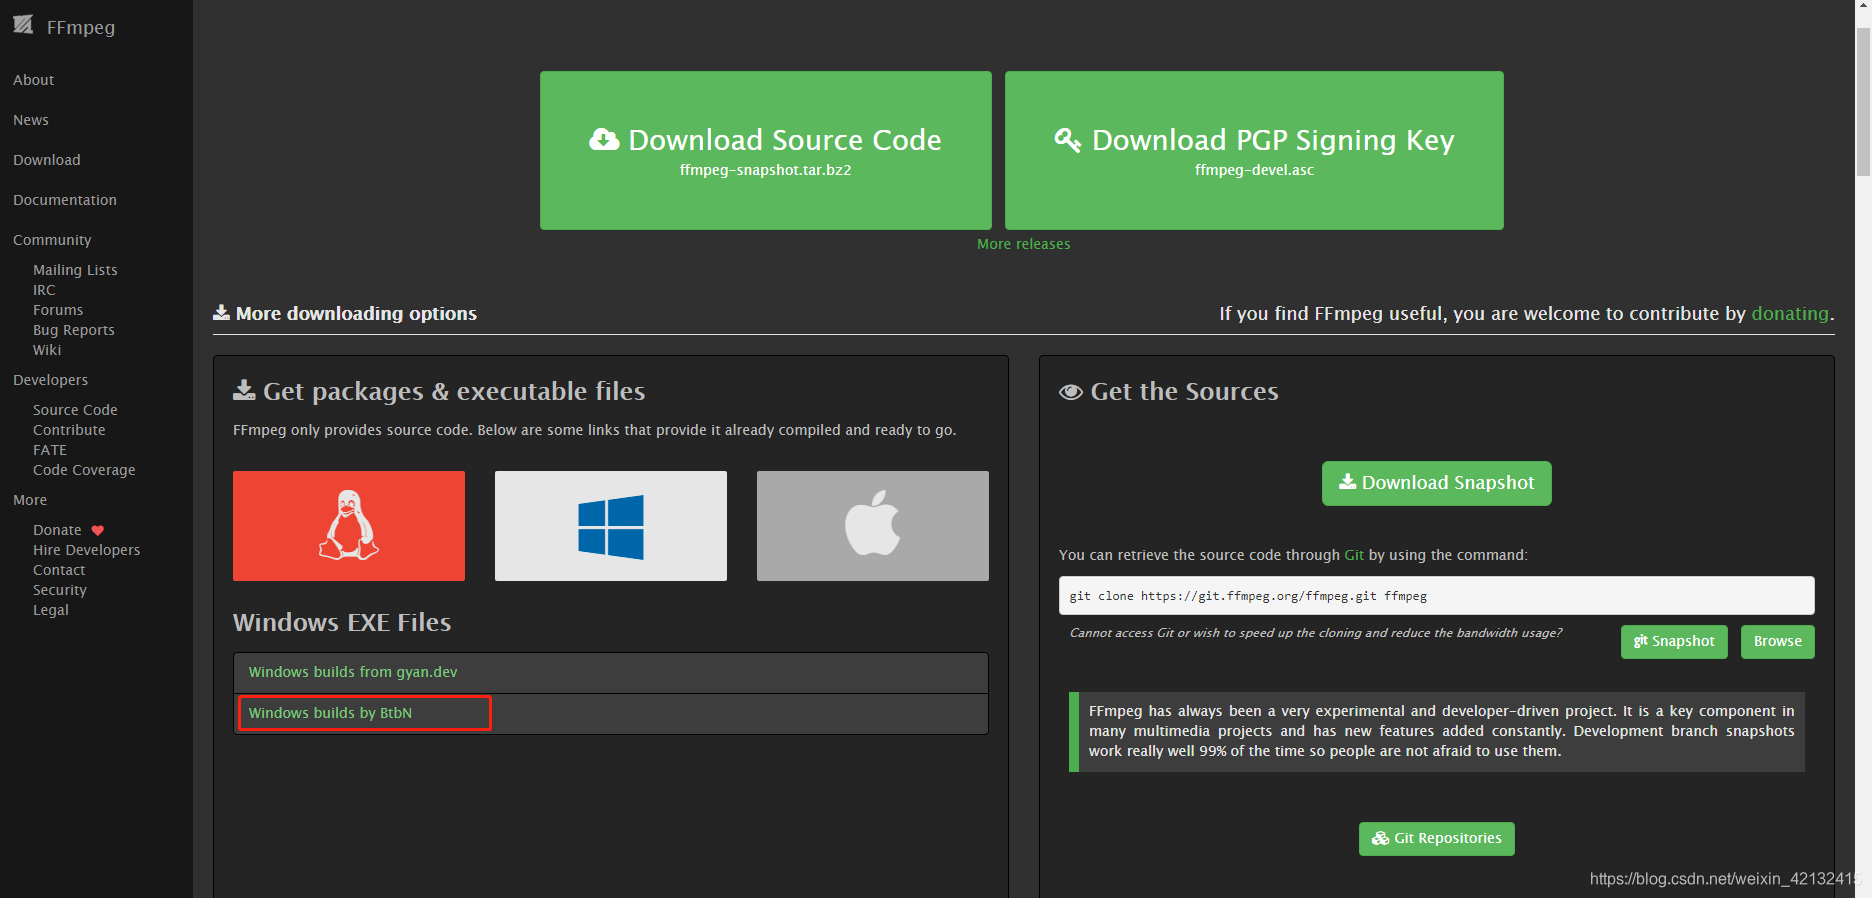Click ffmpeg-snapshot.tar.bz2 file name text
Viewport: 1872px width, 898px height.
[x=766, y=170]
